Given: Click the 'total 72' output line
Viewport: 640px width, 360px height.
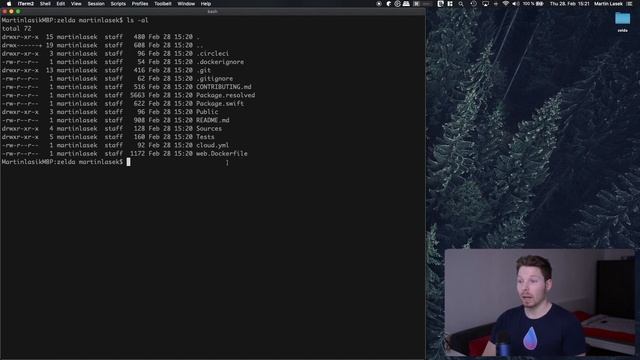Looking at the screenshot, I should click(16, 29).
